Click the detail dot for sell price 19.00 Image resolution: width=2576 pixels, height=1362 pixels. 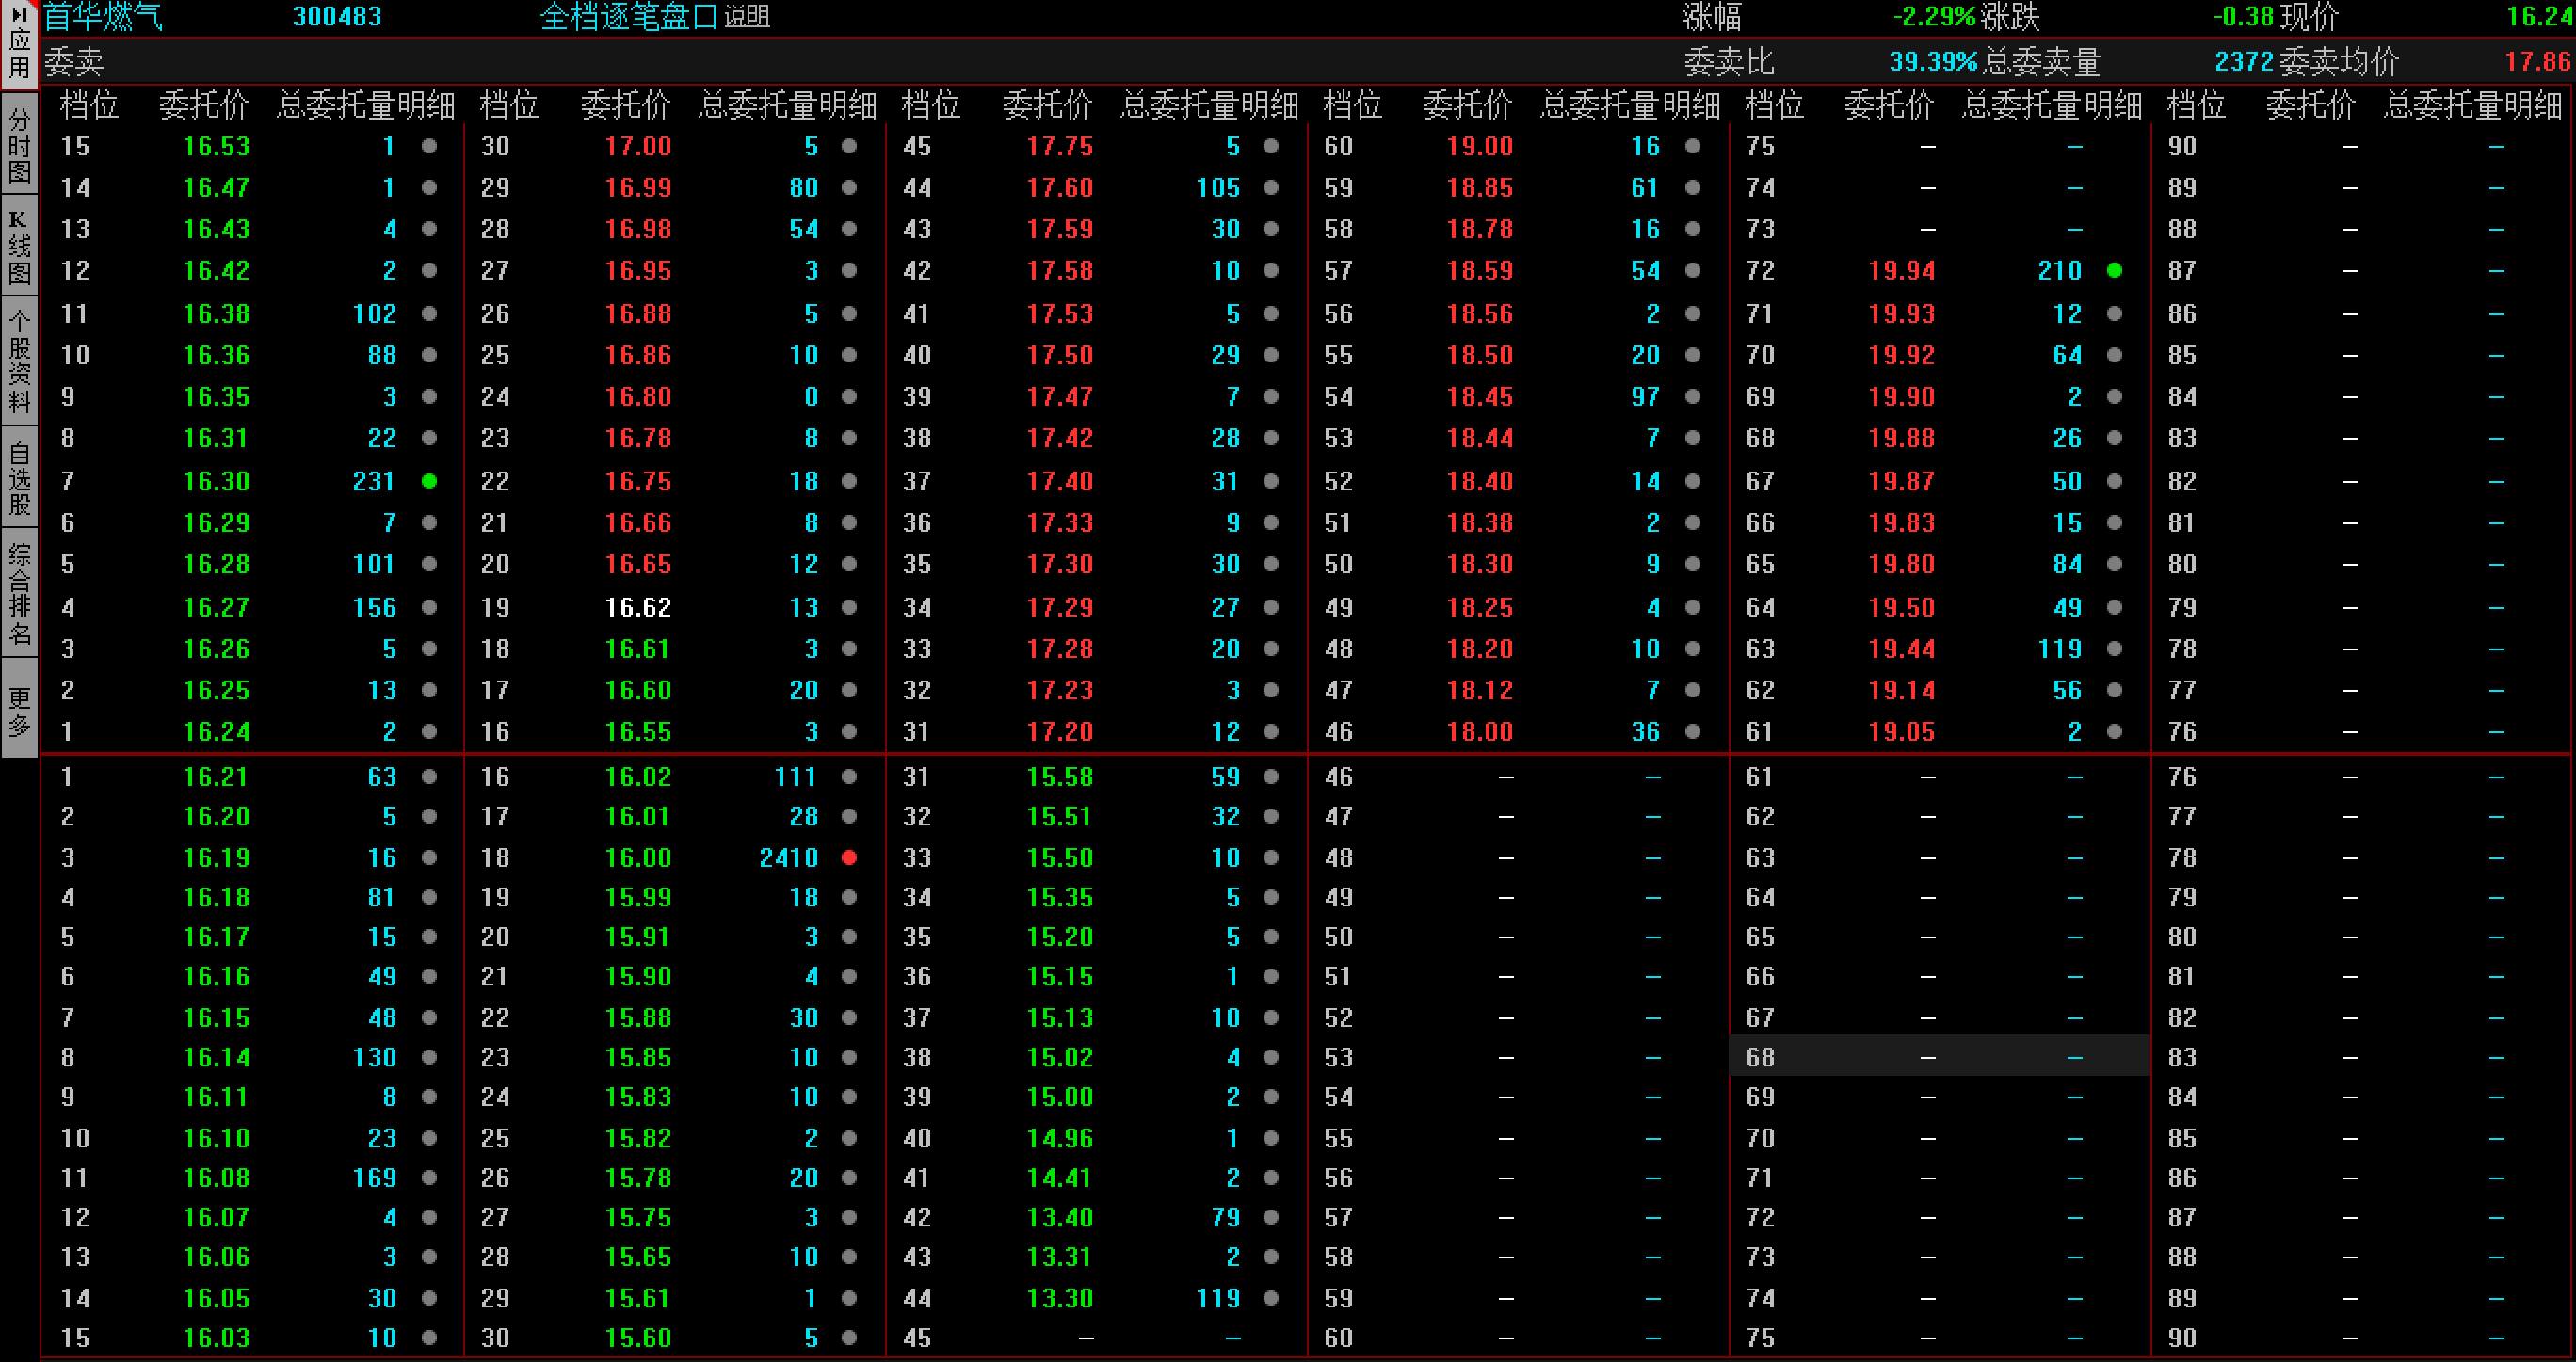1693,146
